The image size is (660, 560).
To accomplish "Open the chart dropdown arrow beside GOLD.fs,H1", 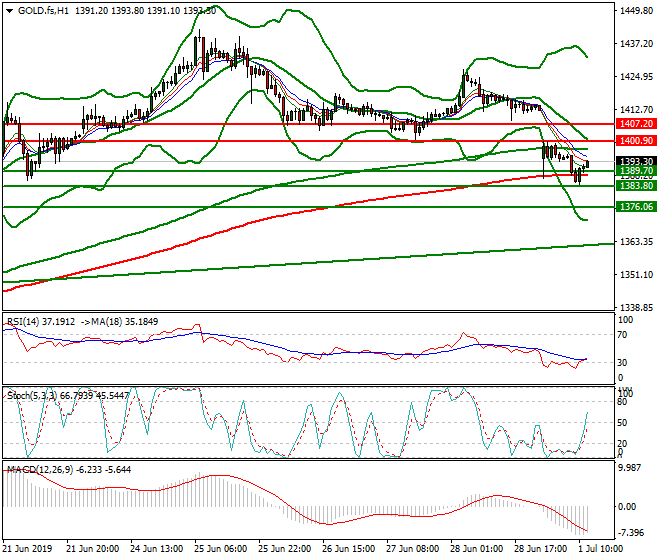I will pos(10,11).
